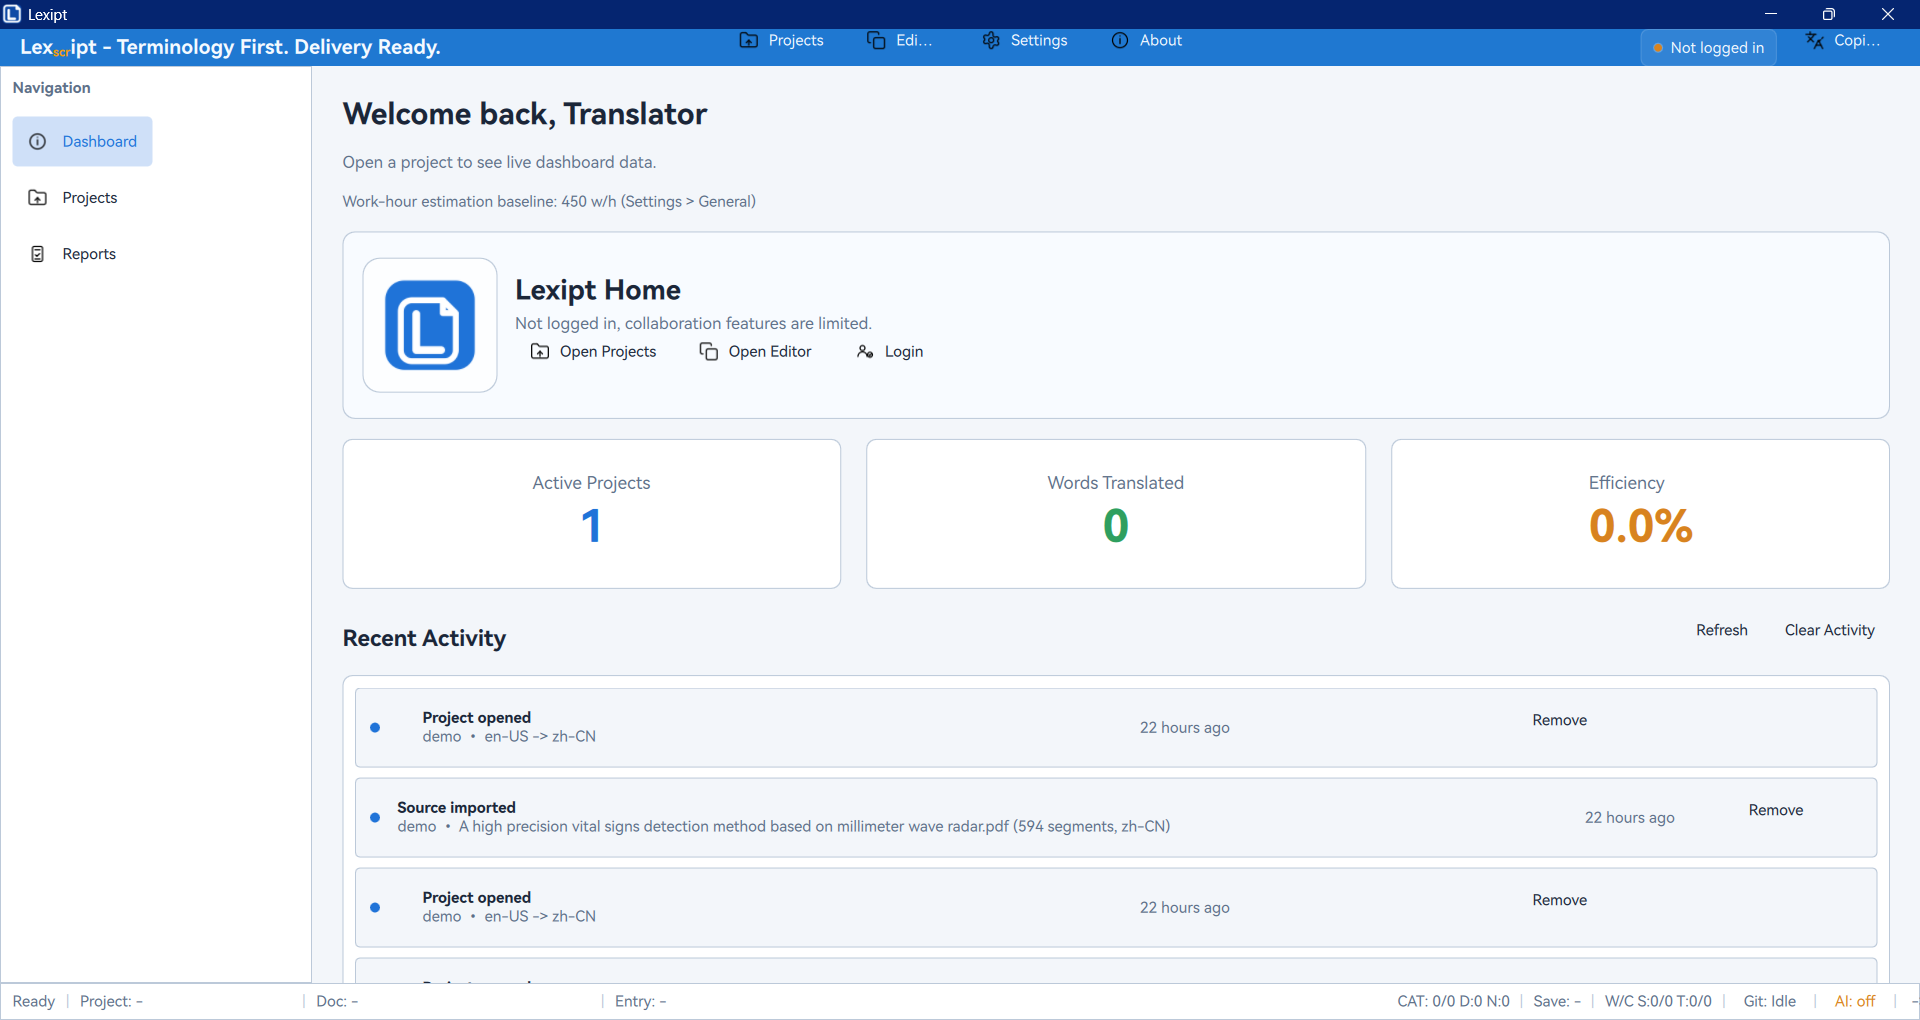Remove the Source imported activity entry
1920x1020 pixels.
[x=1775, y=810]
